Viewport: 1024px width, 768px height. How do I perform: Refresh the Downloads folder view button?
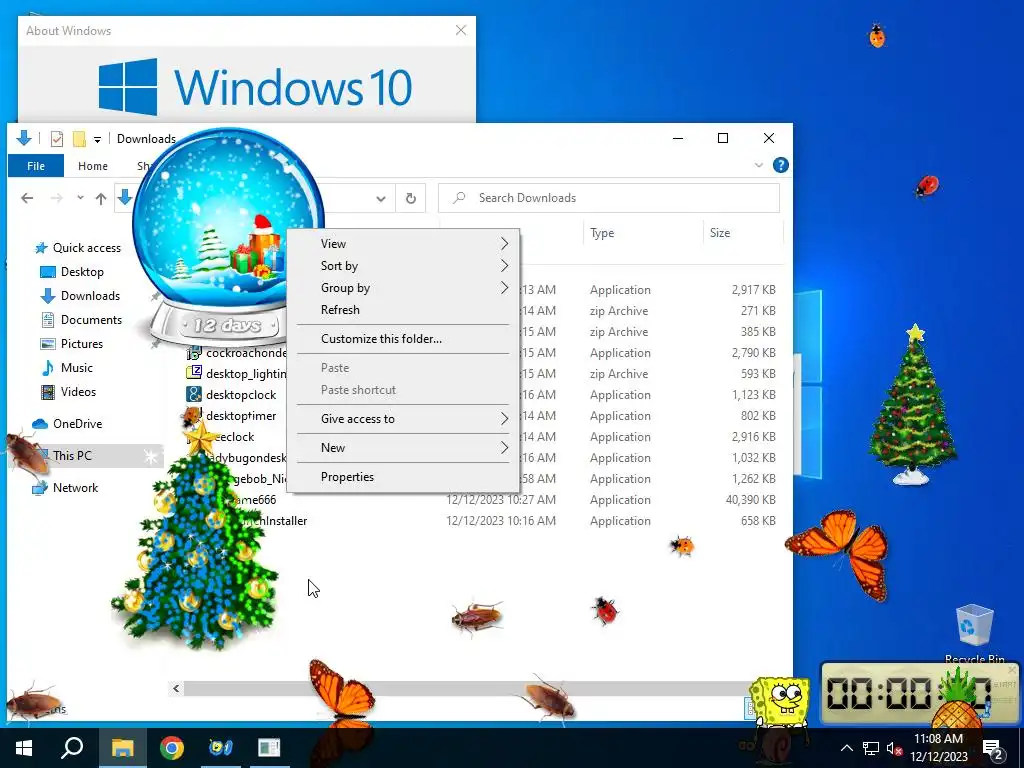pos(411,199)
